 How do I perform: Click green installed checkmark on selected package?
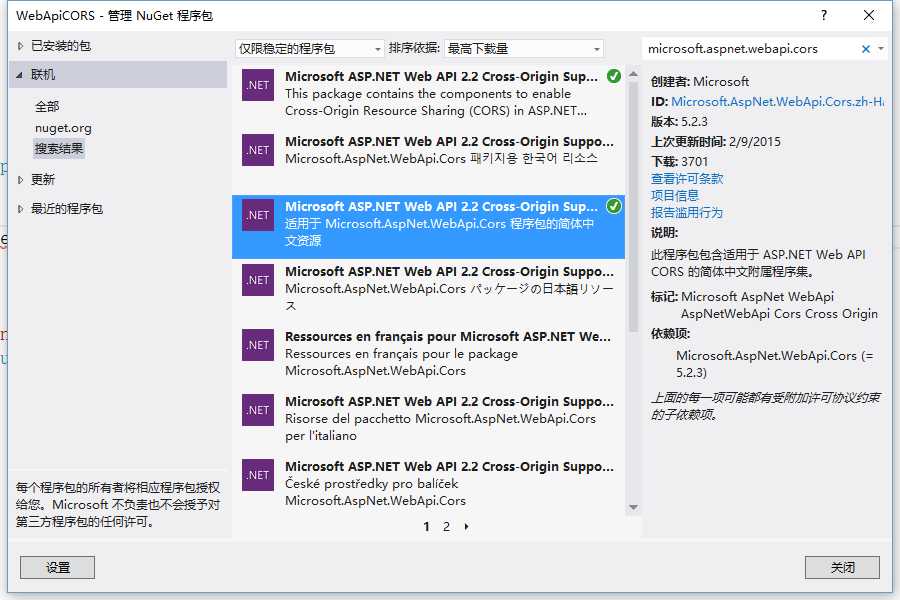pos(614,206)
